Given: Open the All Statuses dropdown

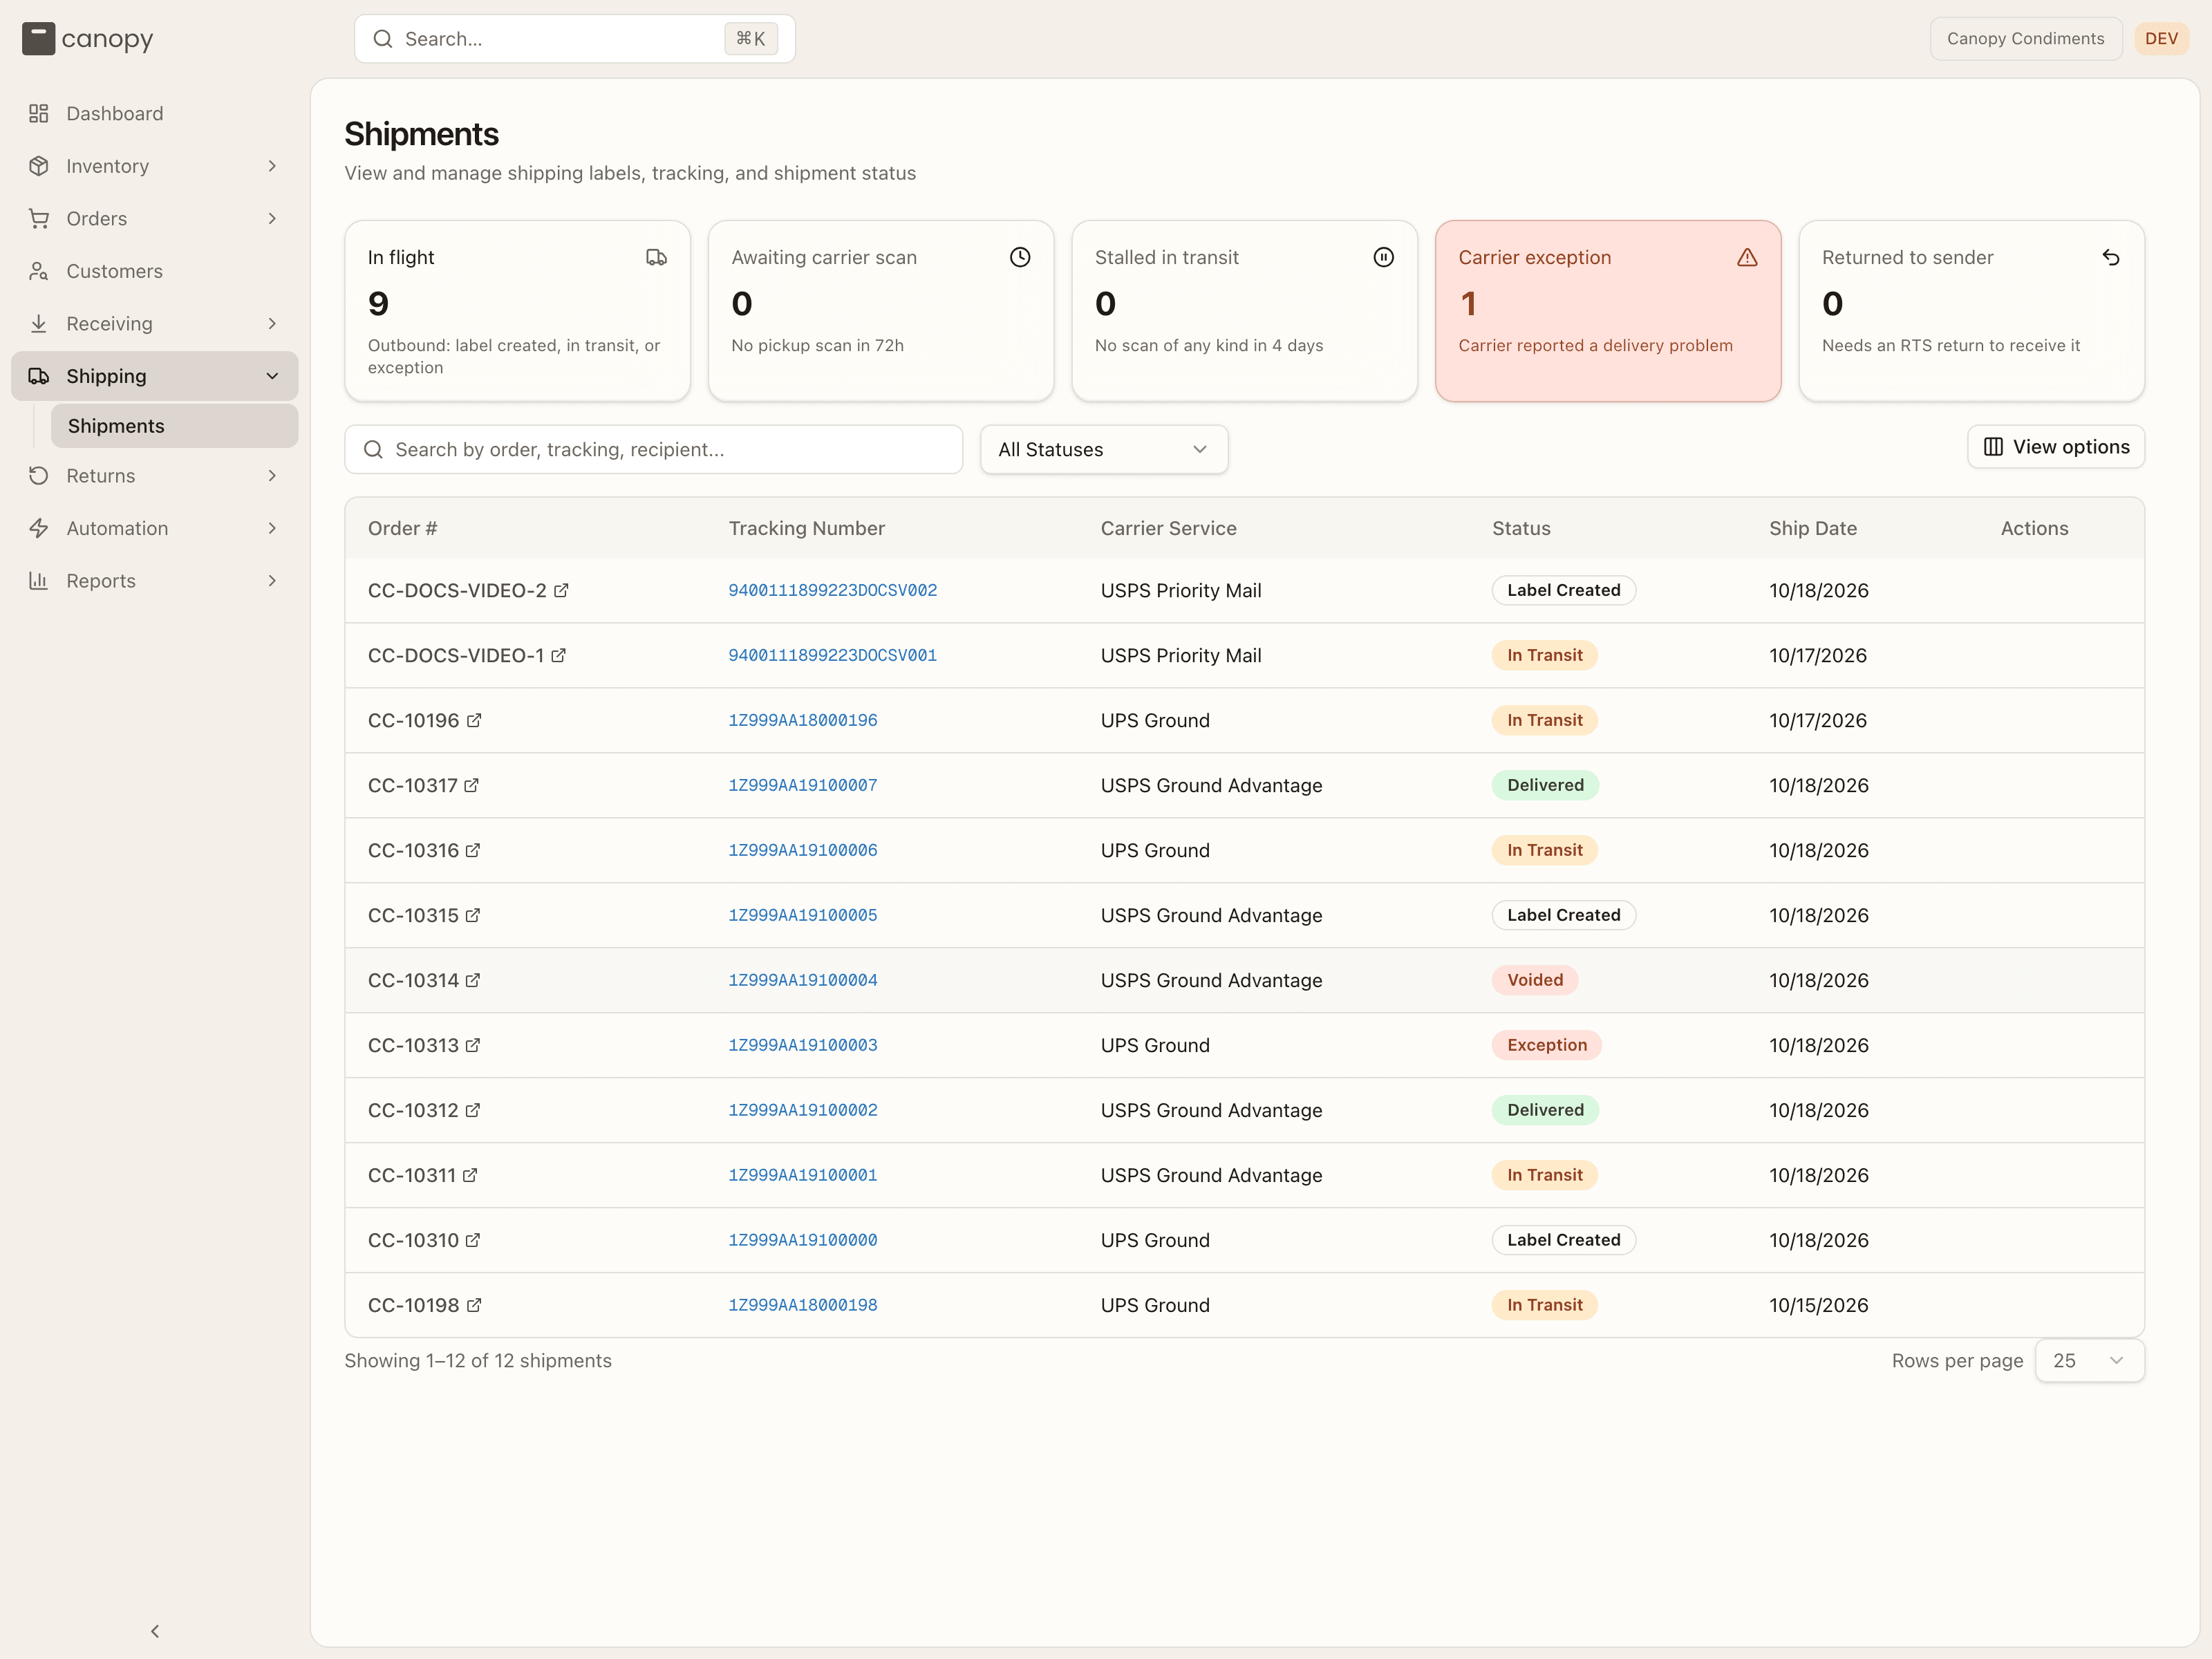Looking at the screenshot, I should click(1104, 450).
